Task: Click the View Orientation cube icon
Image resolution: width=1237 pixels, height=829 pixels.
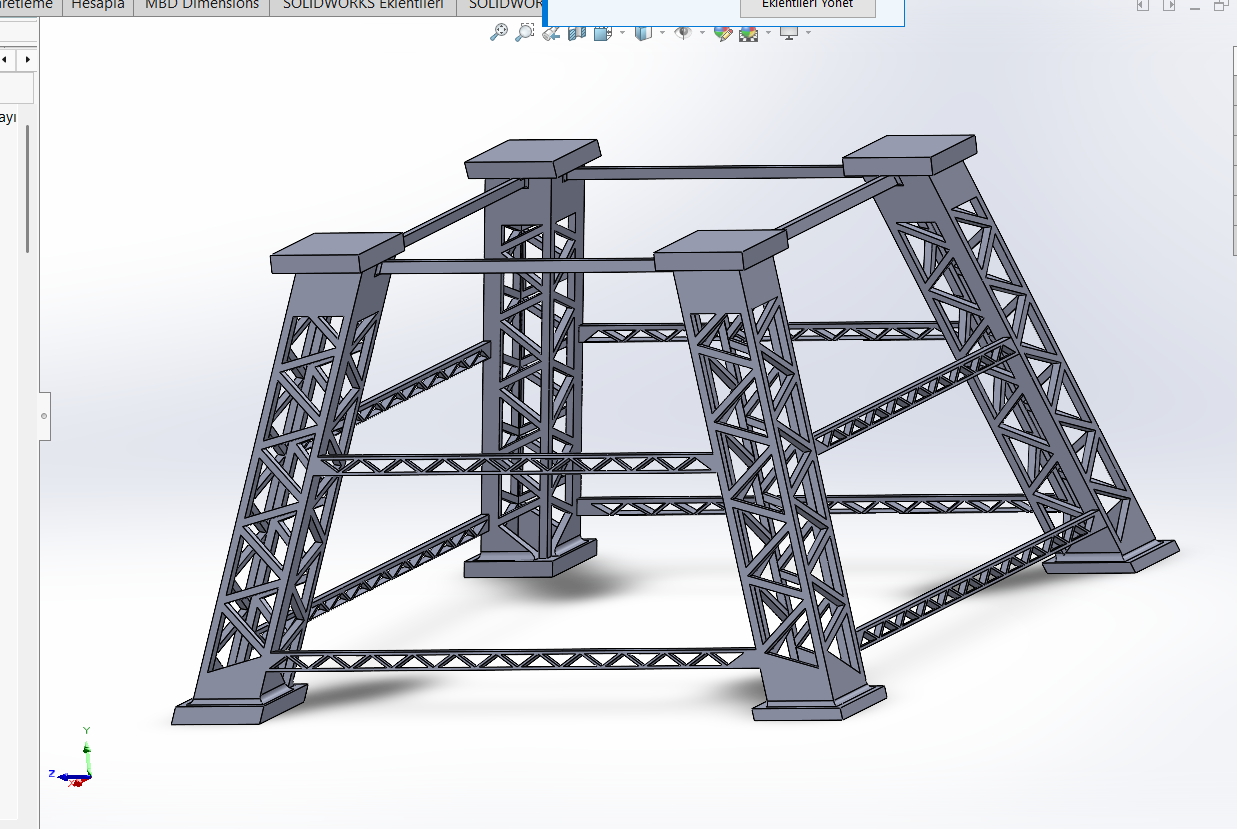Action: pyautogui.click(x=603, y=33)
